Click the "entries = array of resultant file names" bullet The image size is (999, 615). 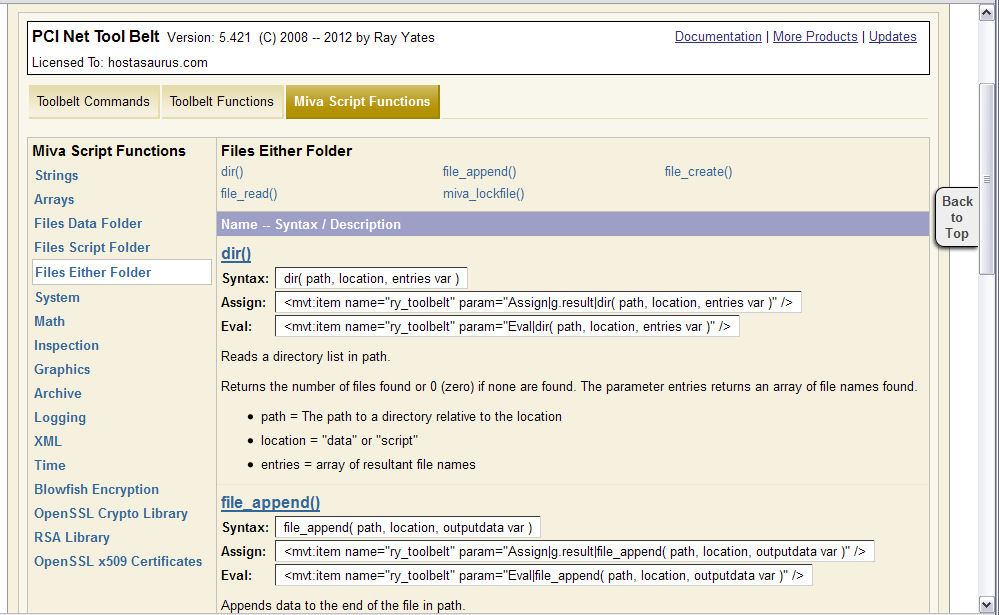pyautogui.click(x=368, y=465)
